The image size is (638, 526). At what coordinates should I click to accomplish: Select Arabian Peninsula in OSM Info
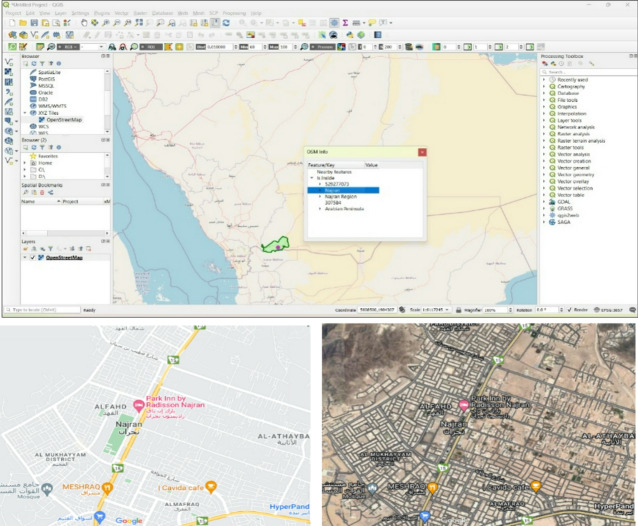344,209
